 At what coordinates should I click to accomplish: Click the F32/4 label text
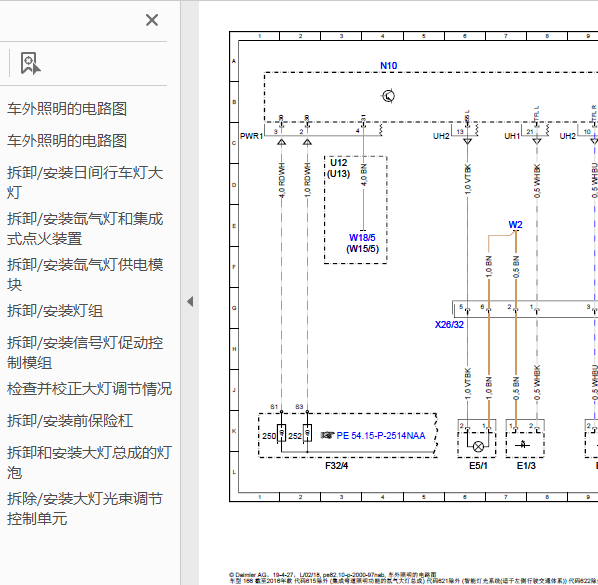click(x=336, y=466)
